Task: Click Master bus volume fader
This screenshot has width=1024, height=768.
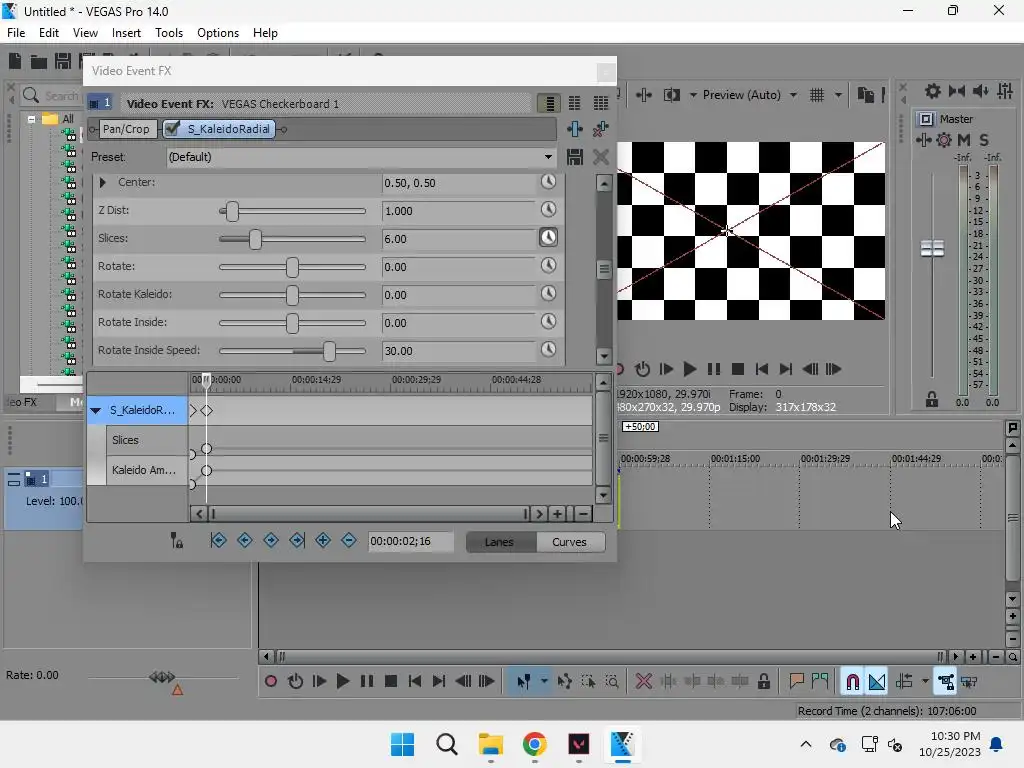Action: point(933,248)
